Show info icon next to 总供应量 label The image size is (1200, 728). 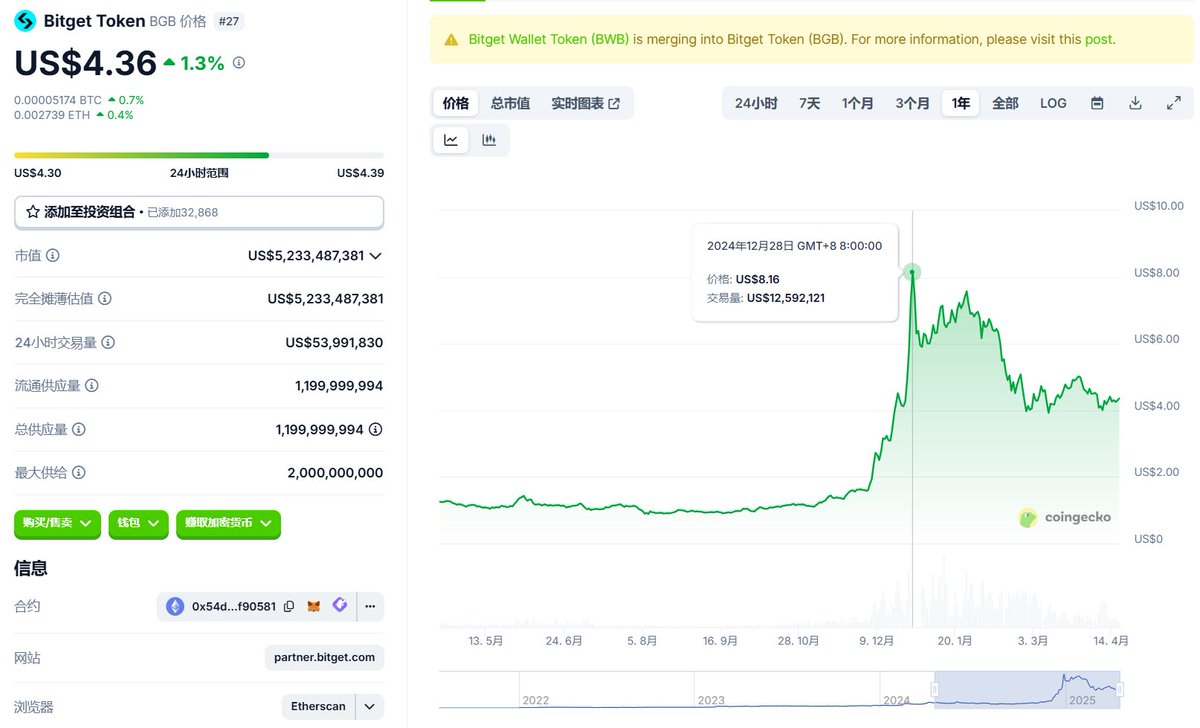79,429
